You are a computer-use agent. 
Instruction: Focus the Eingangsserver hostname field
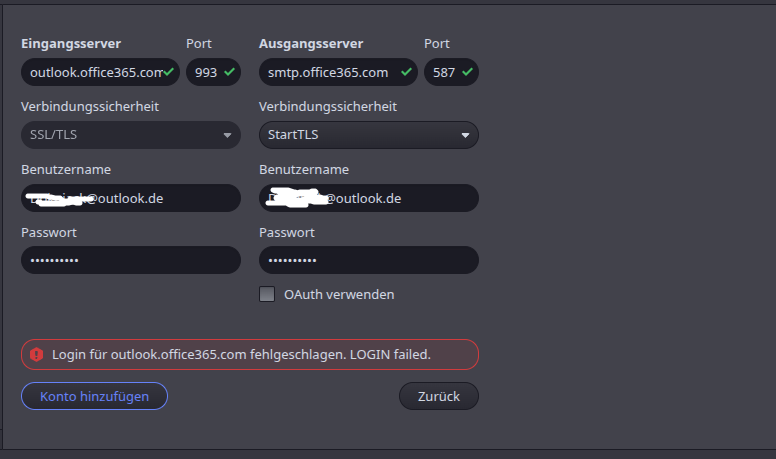tap(100, 72)
